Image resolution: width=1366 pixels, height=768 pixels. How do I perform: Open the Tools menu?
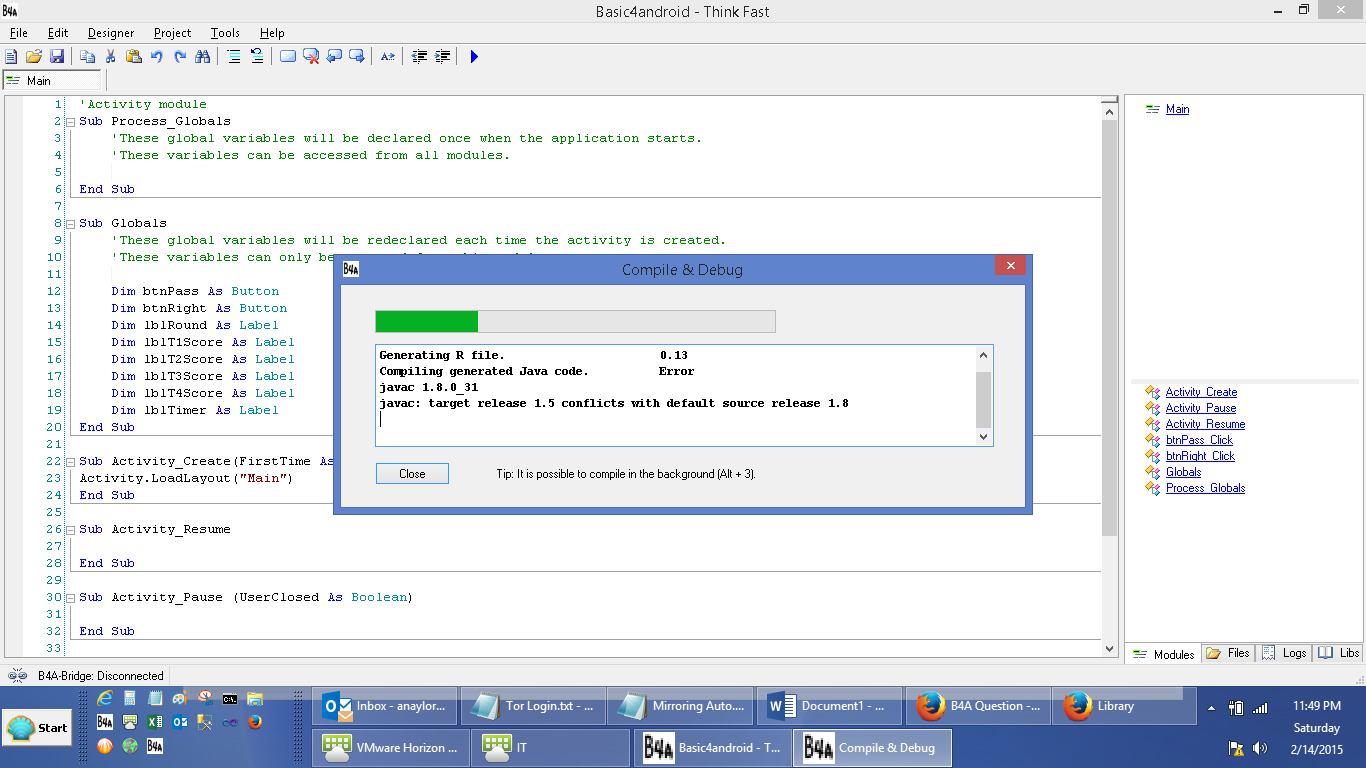tap(226, 33)
